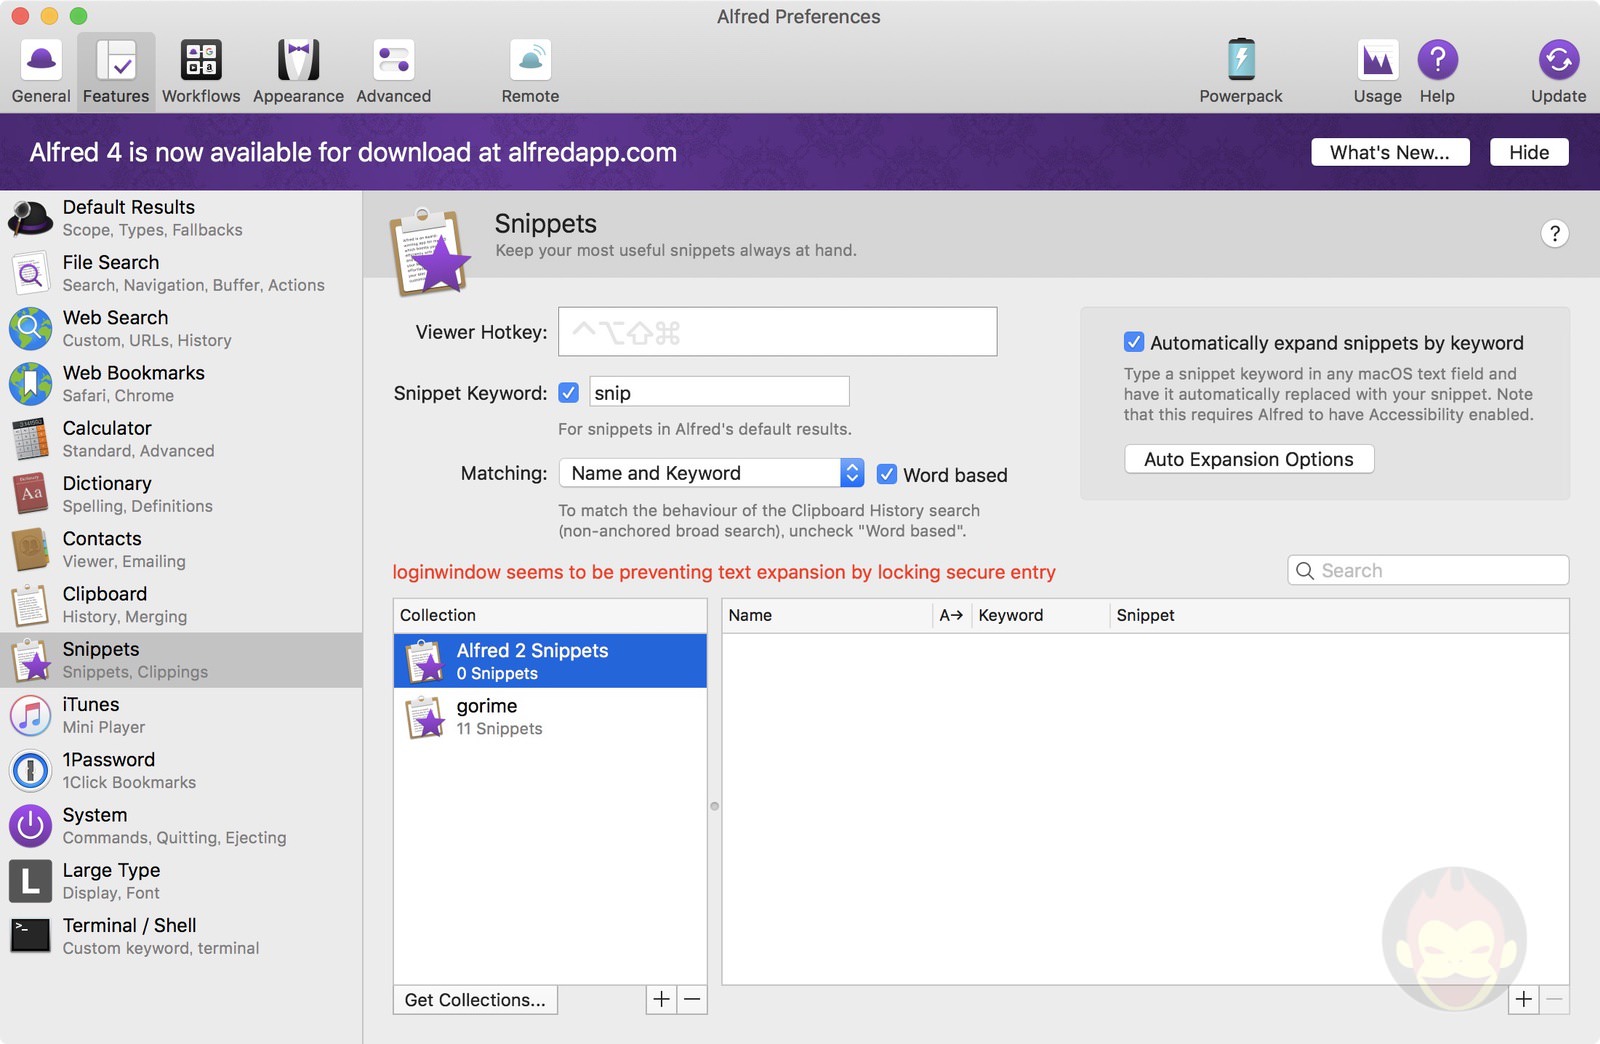Select Web Bookmarks feature
This screenshot has width=1600, height=1044.
coord(181,383)
